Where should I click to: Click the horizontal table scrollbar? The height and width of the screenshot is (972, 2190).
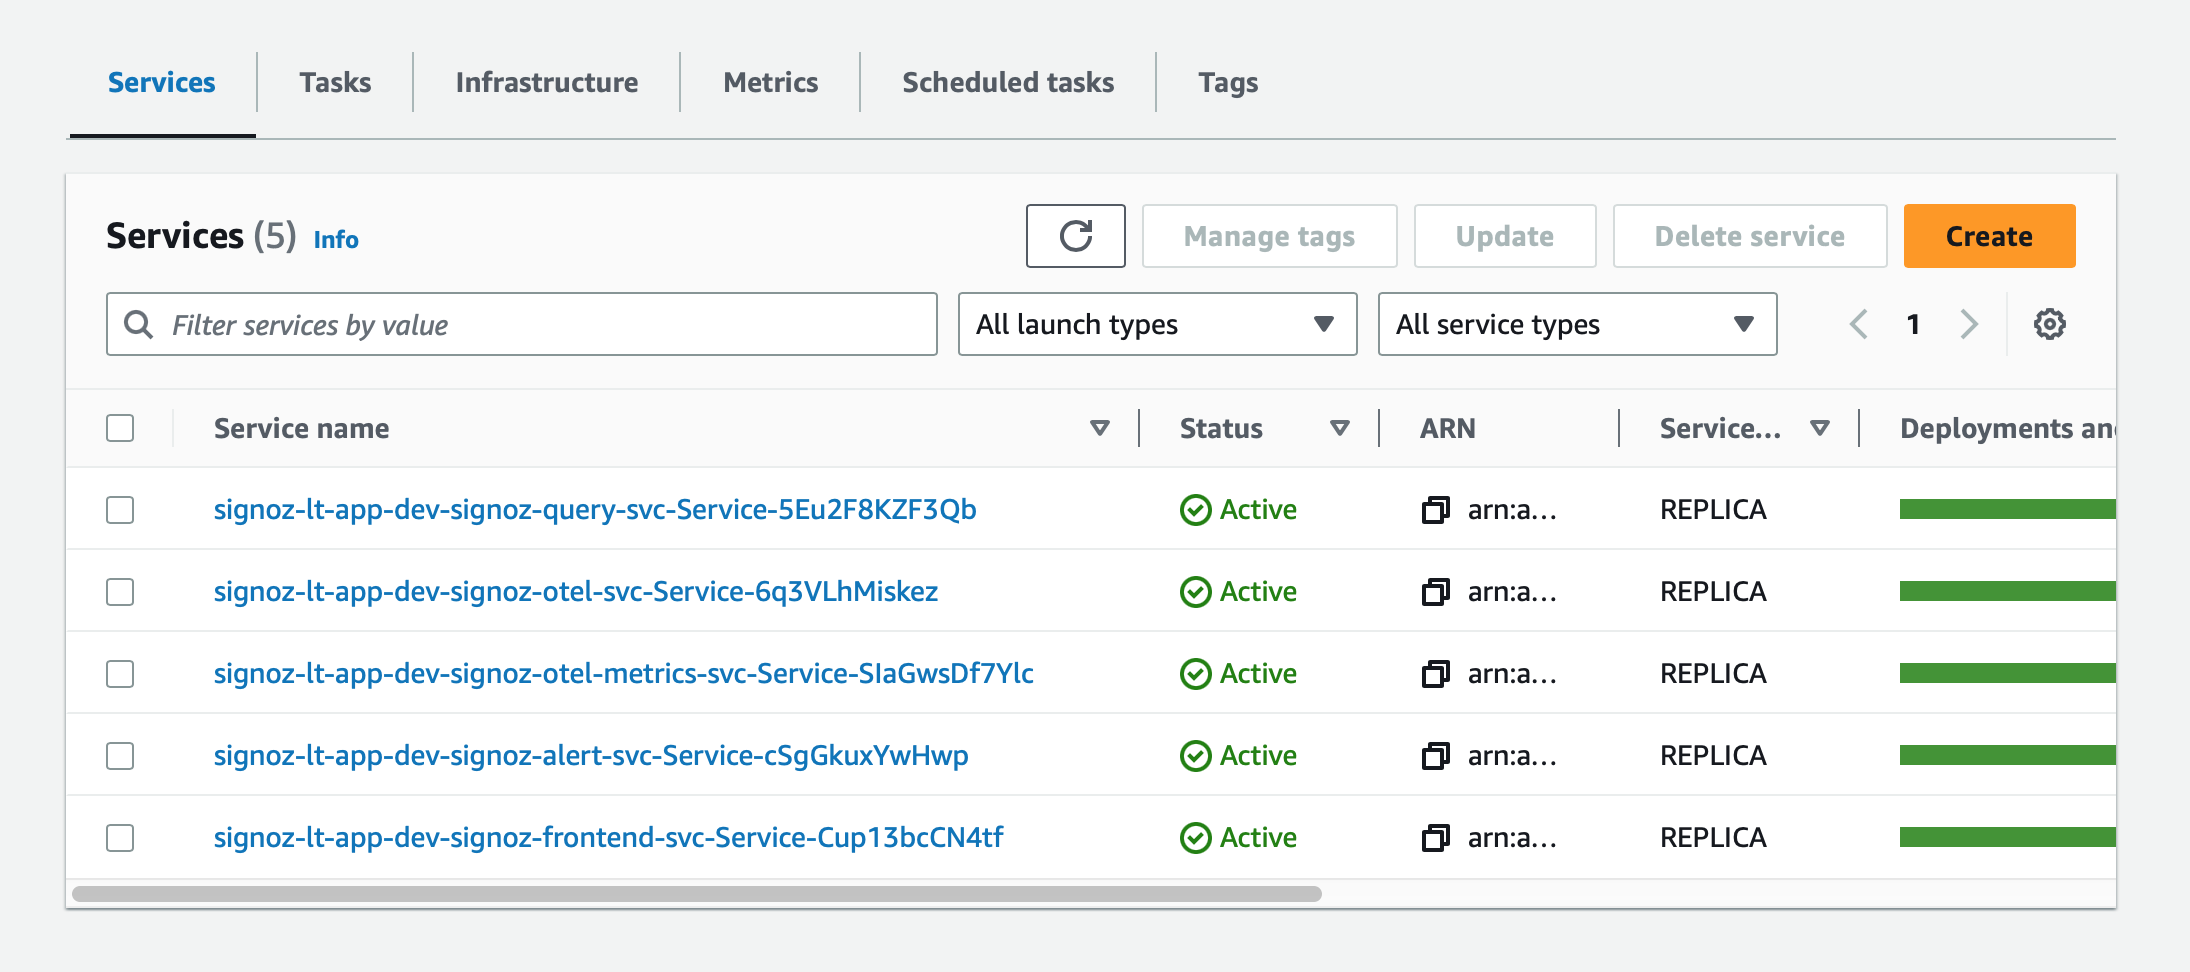[x=697, y=894]
